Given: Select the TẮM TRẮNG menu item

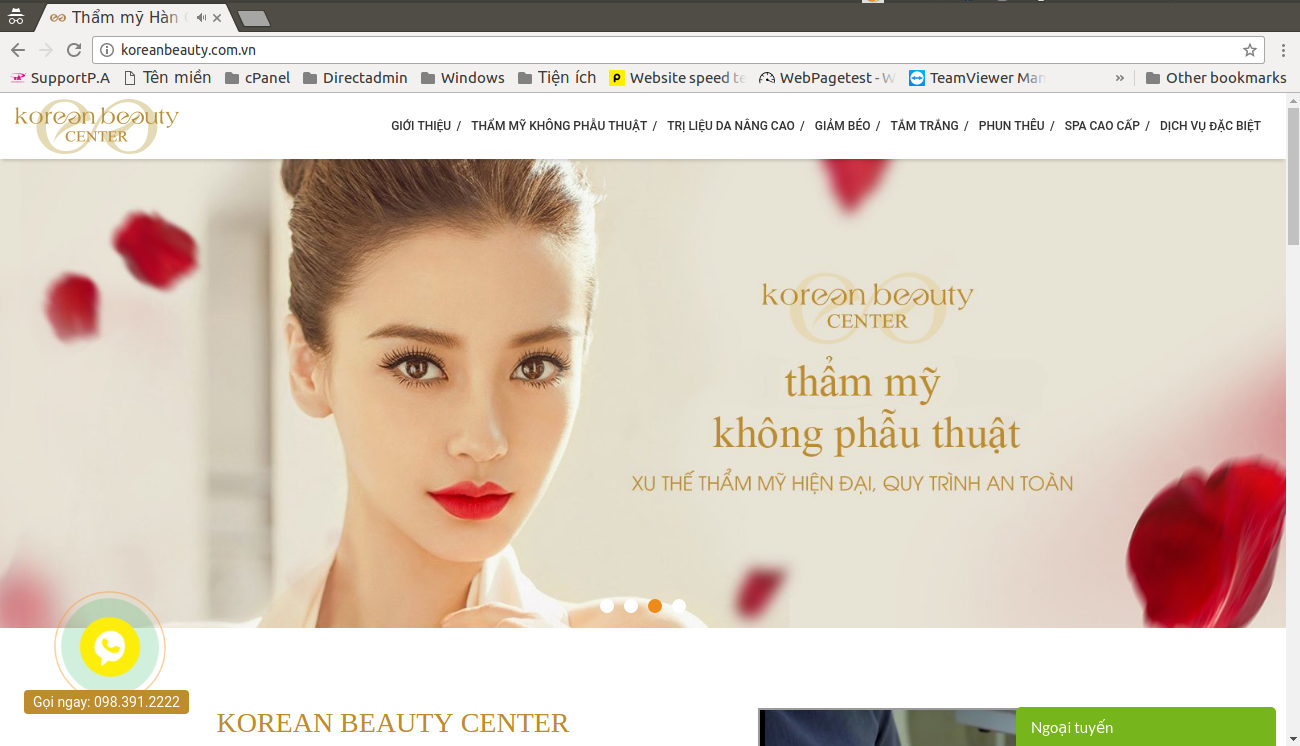Looking at the screenshot, I should pyautogui.click(x=924, y=126).
